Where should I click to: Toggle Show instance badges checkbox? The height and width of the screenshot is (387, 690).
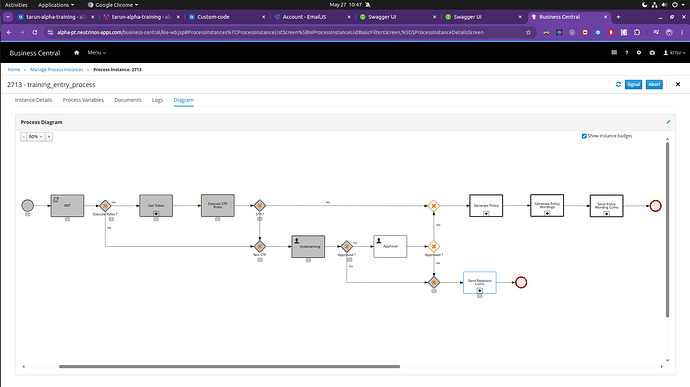584,136
